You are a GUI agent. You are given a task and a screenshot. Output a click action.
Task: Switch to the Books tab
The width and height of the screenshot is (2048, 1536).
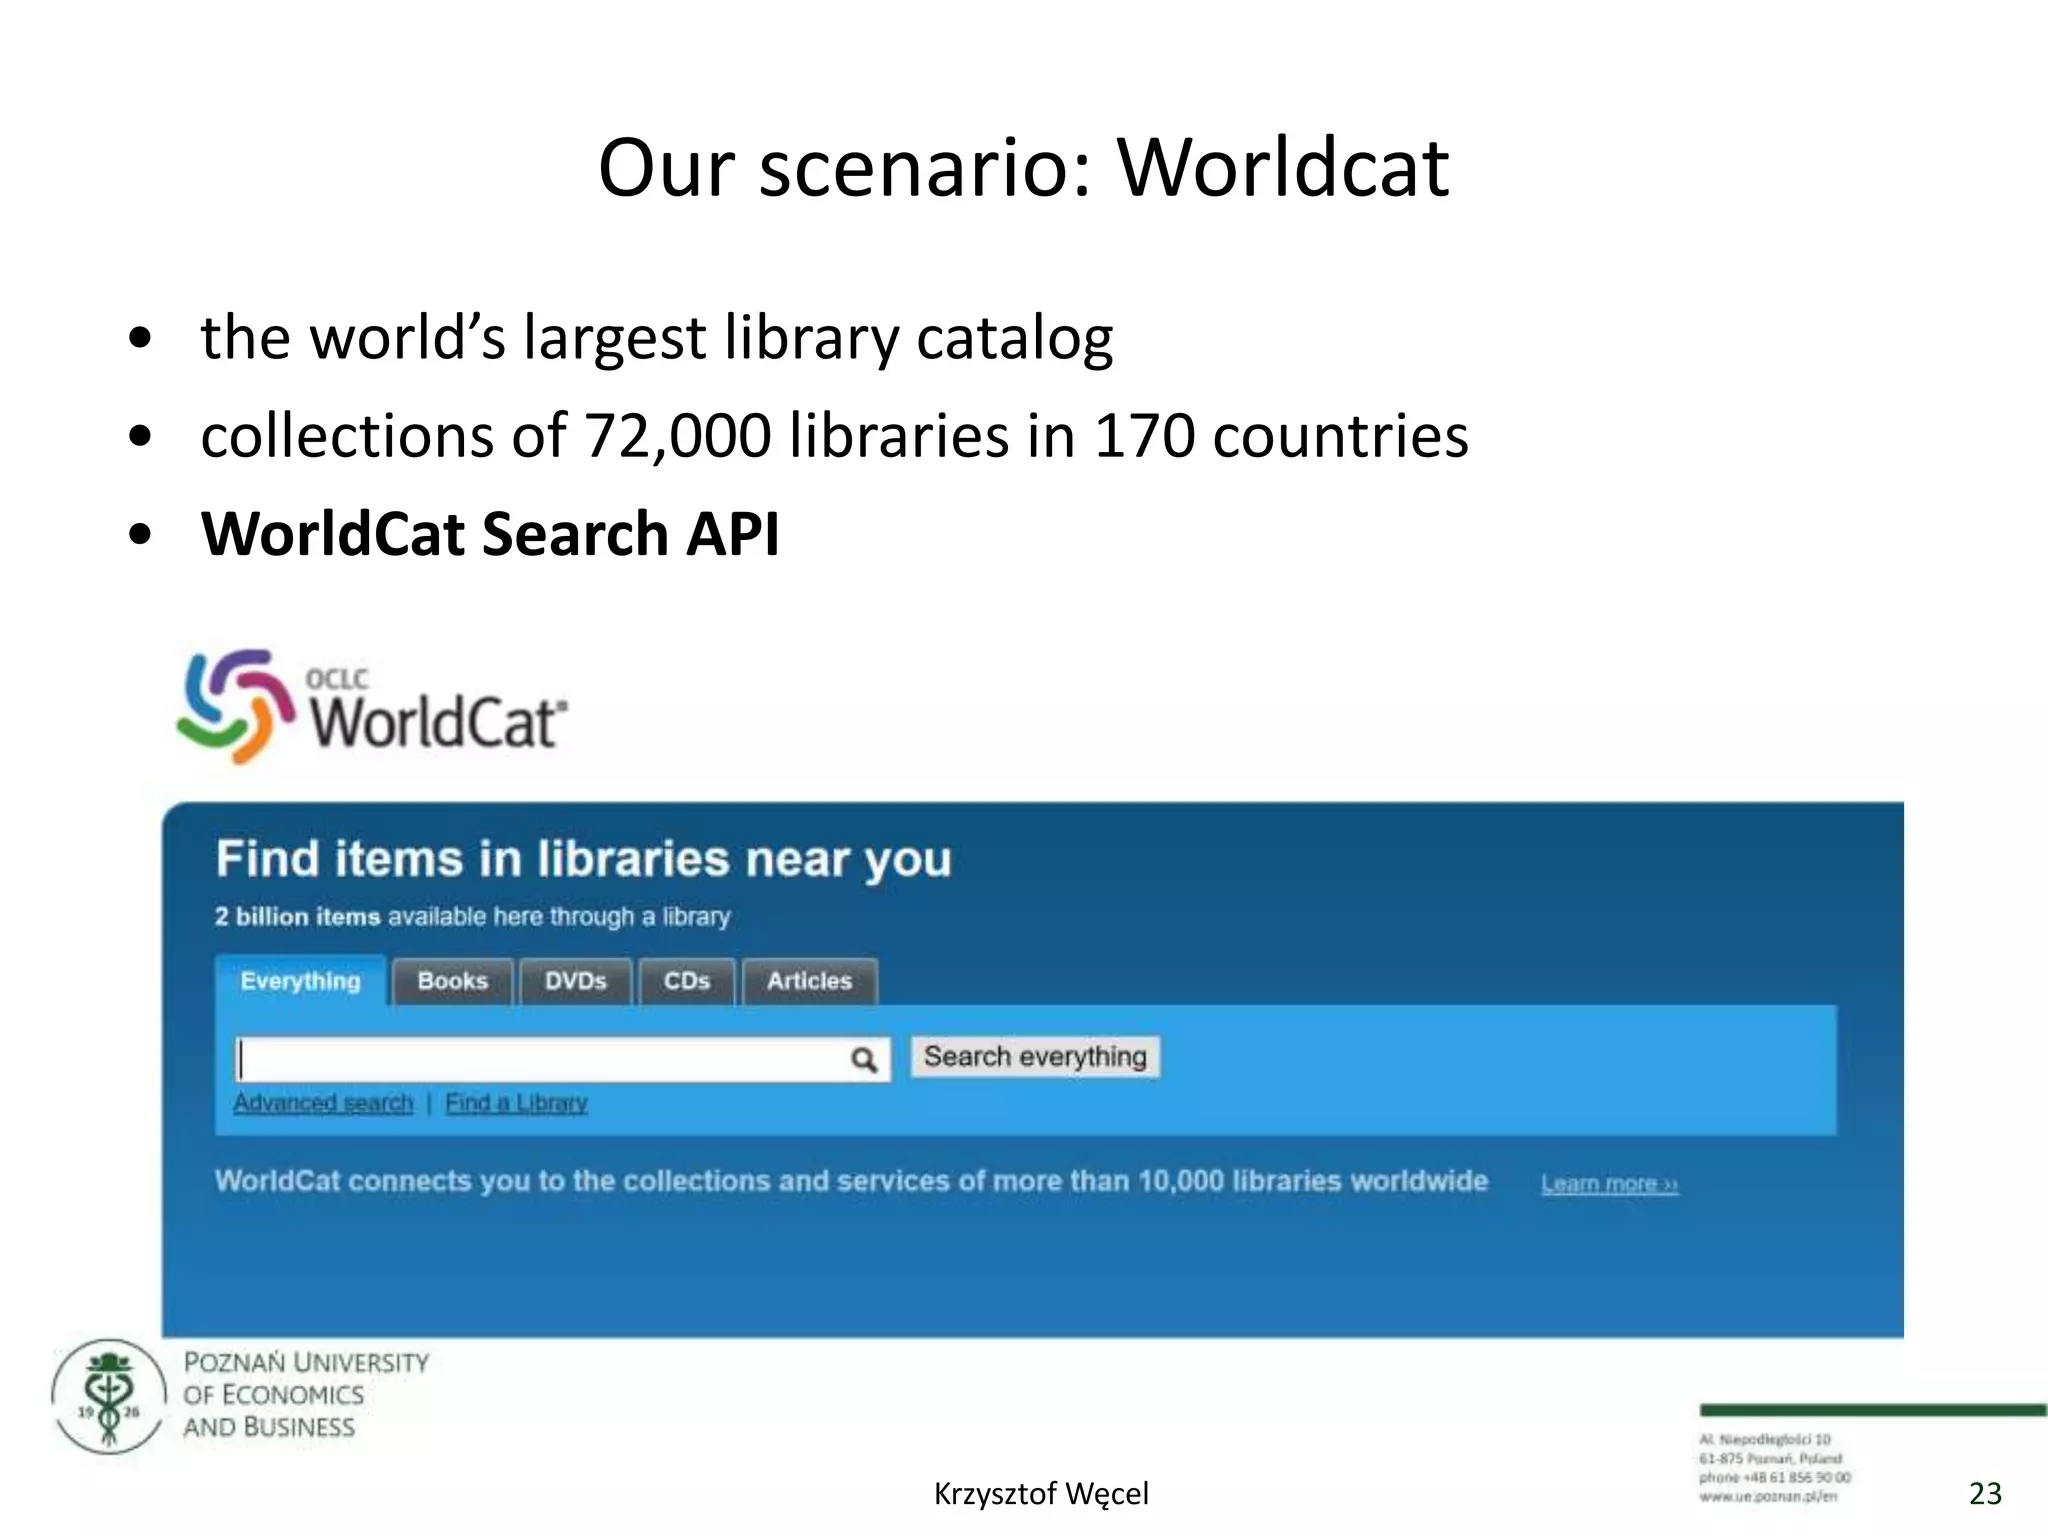(453, 981)
